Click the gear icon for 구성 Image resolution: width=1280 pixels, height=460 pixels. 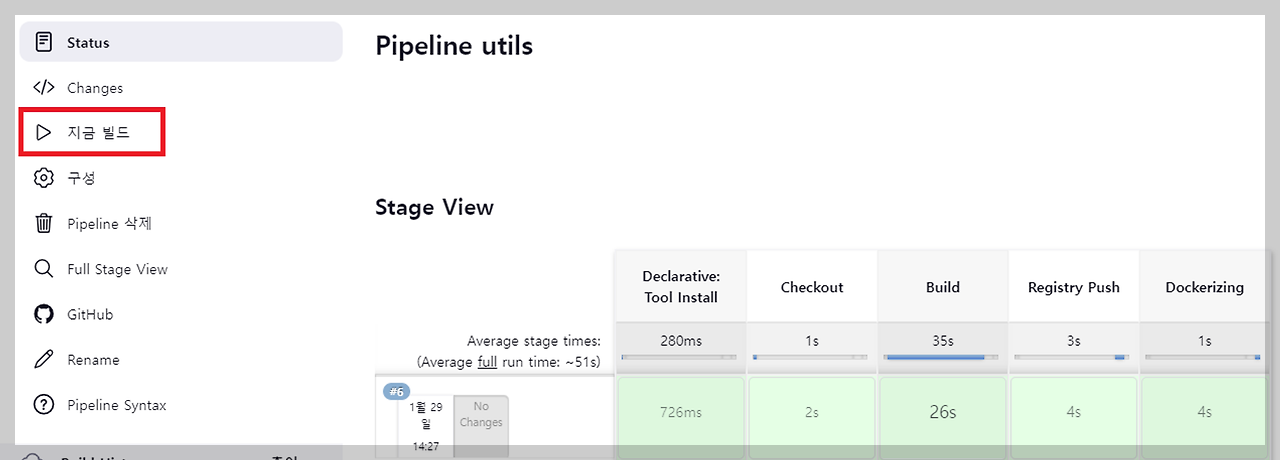(x=43, y=178)
